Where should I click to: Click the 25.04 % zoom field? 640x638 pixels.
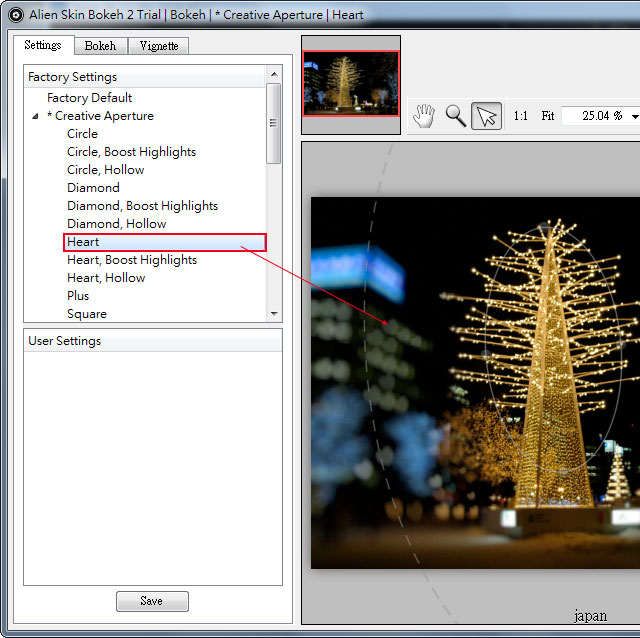(596, 116)
